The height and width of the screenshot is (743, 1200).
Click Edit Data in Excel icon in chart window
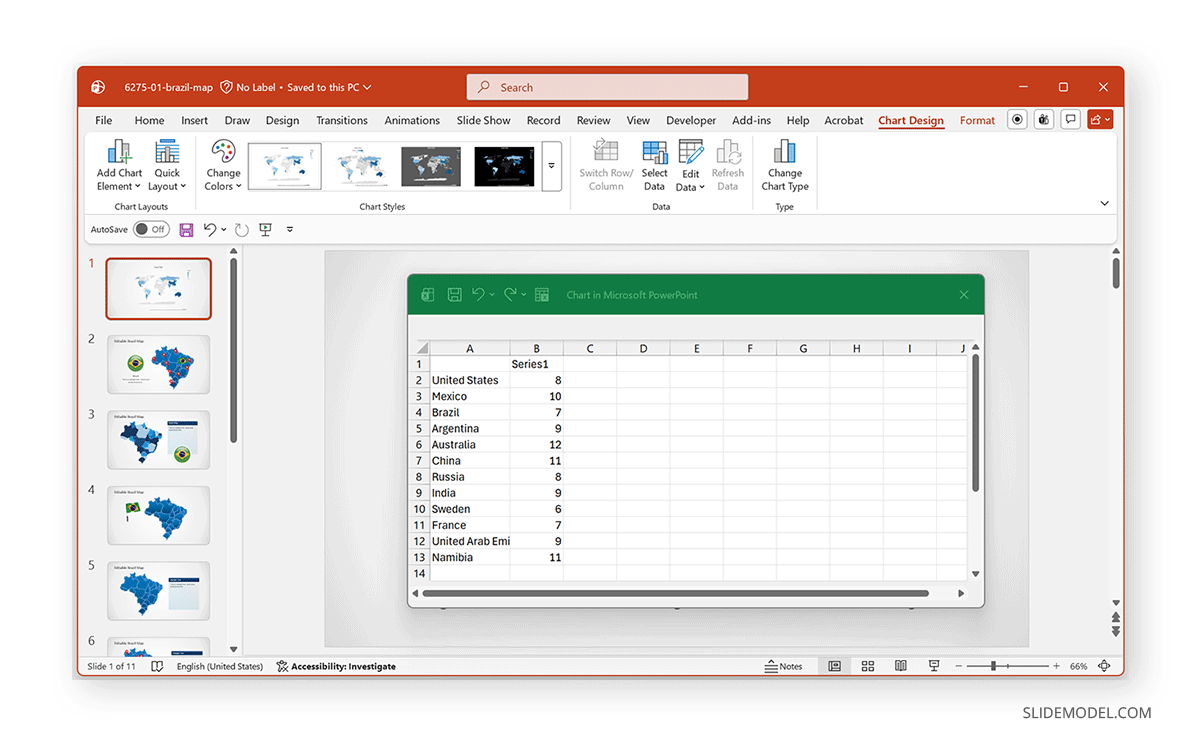point(542,295)
